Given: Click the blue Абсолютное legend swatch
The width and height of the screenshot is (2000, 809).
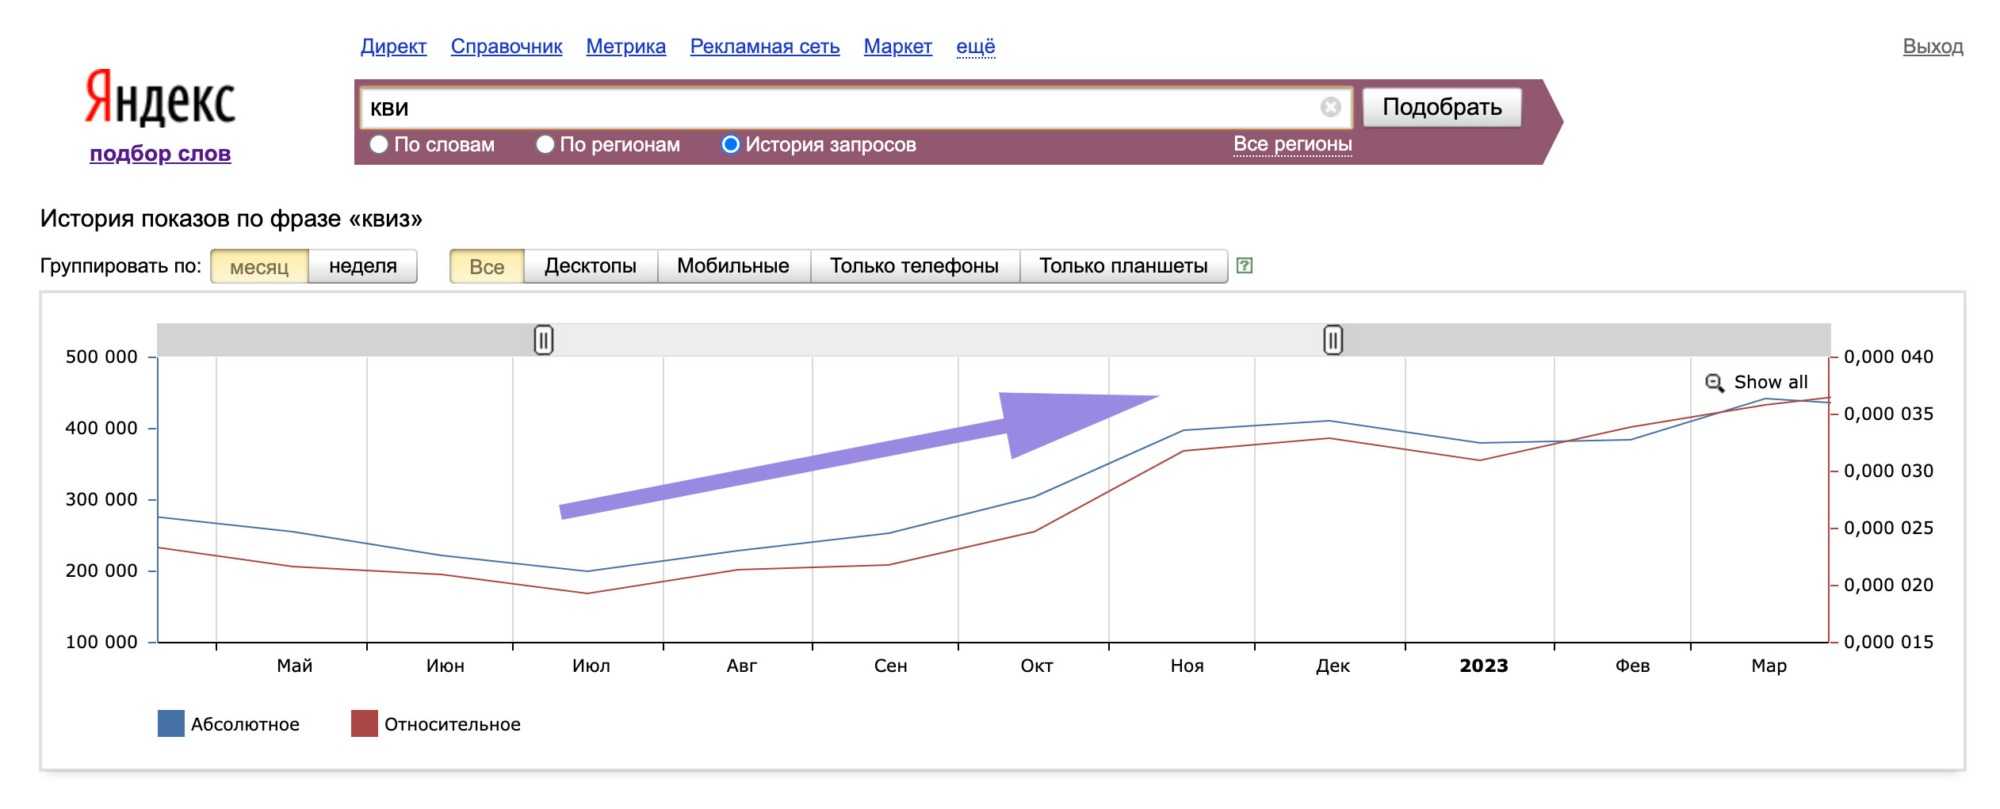Looking at the screenshot, I should pyautogui.click(x=171, y=724).
